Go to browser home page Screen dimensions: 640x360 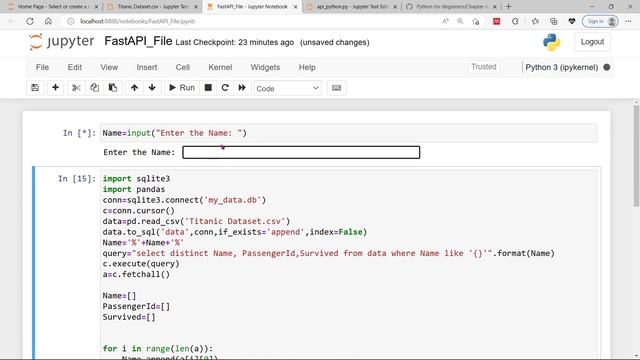click(48, 21)
